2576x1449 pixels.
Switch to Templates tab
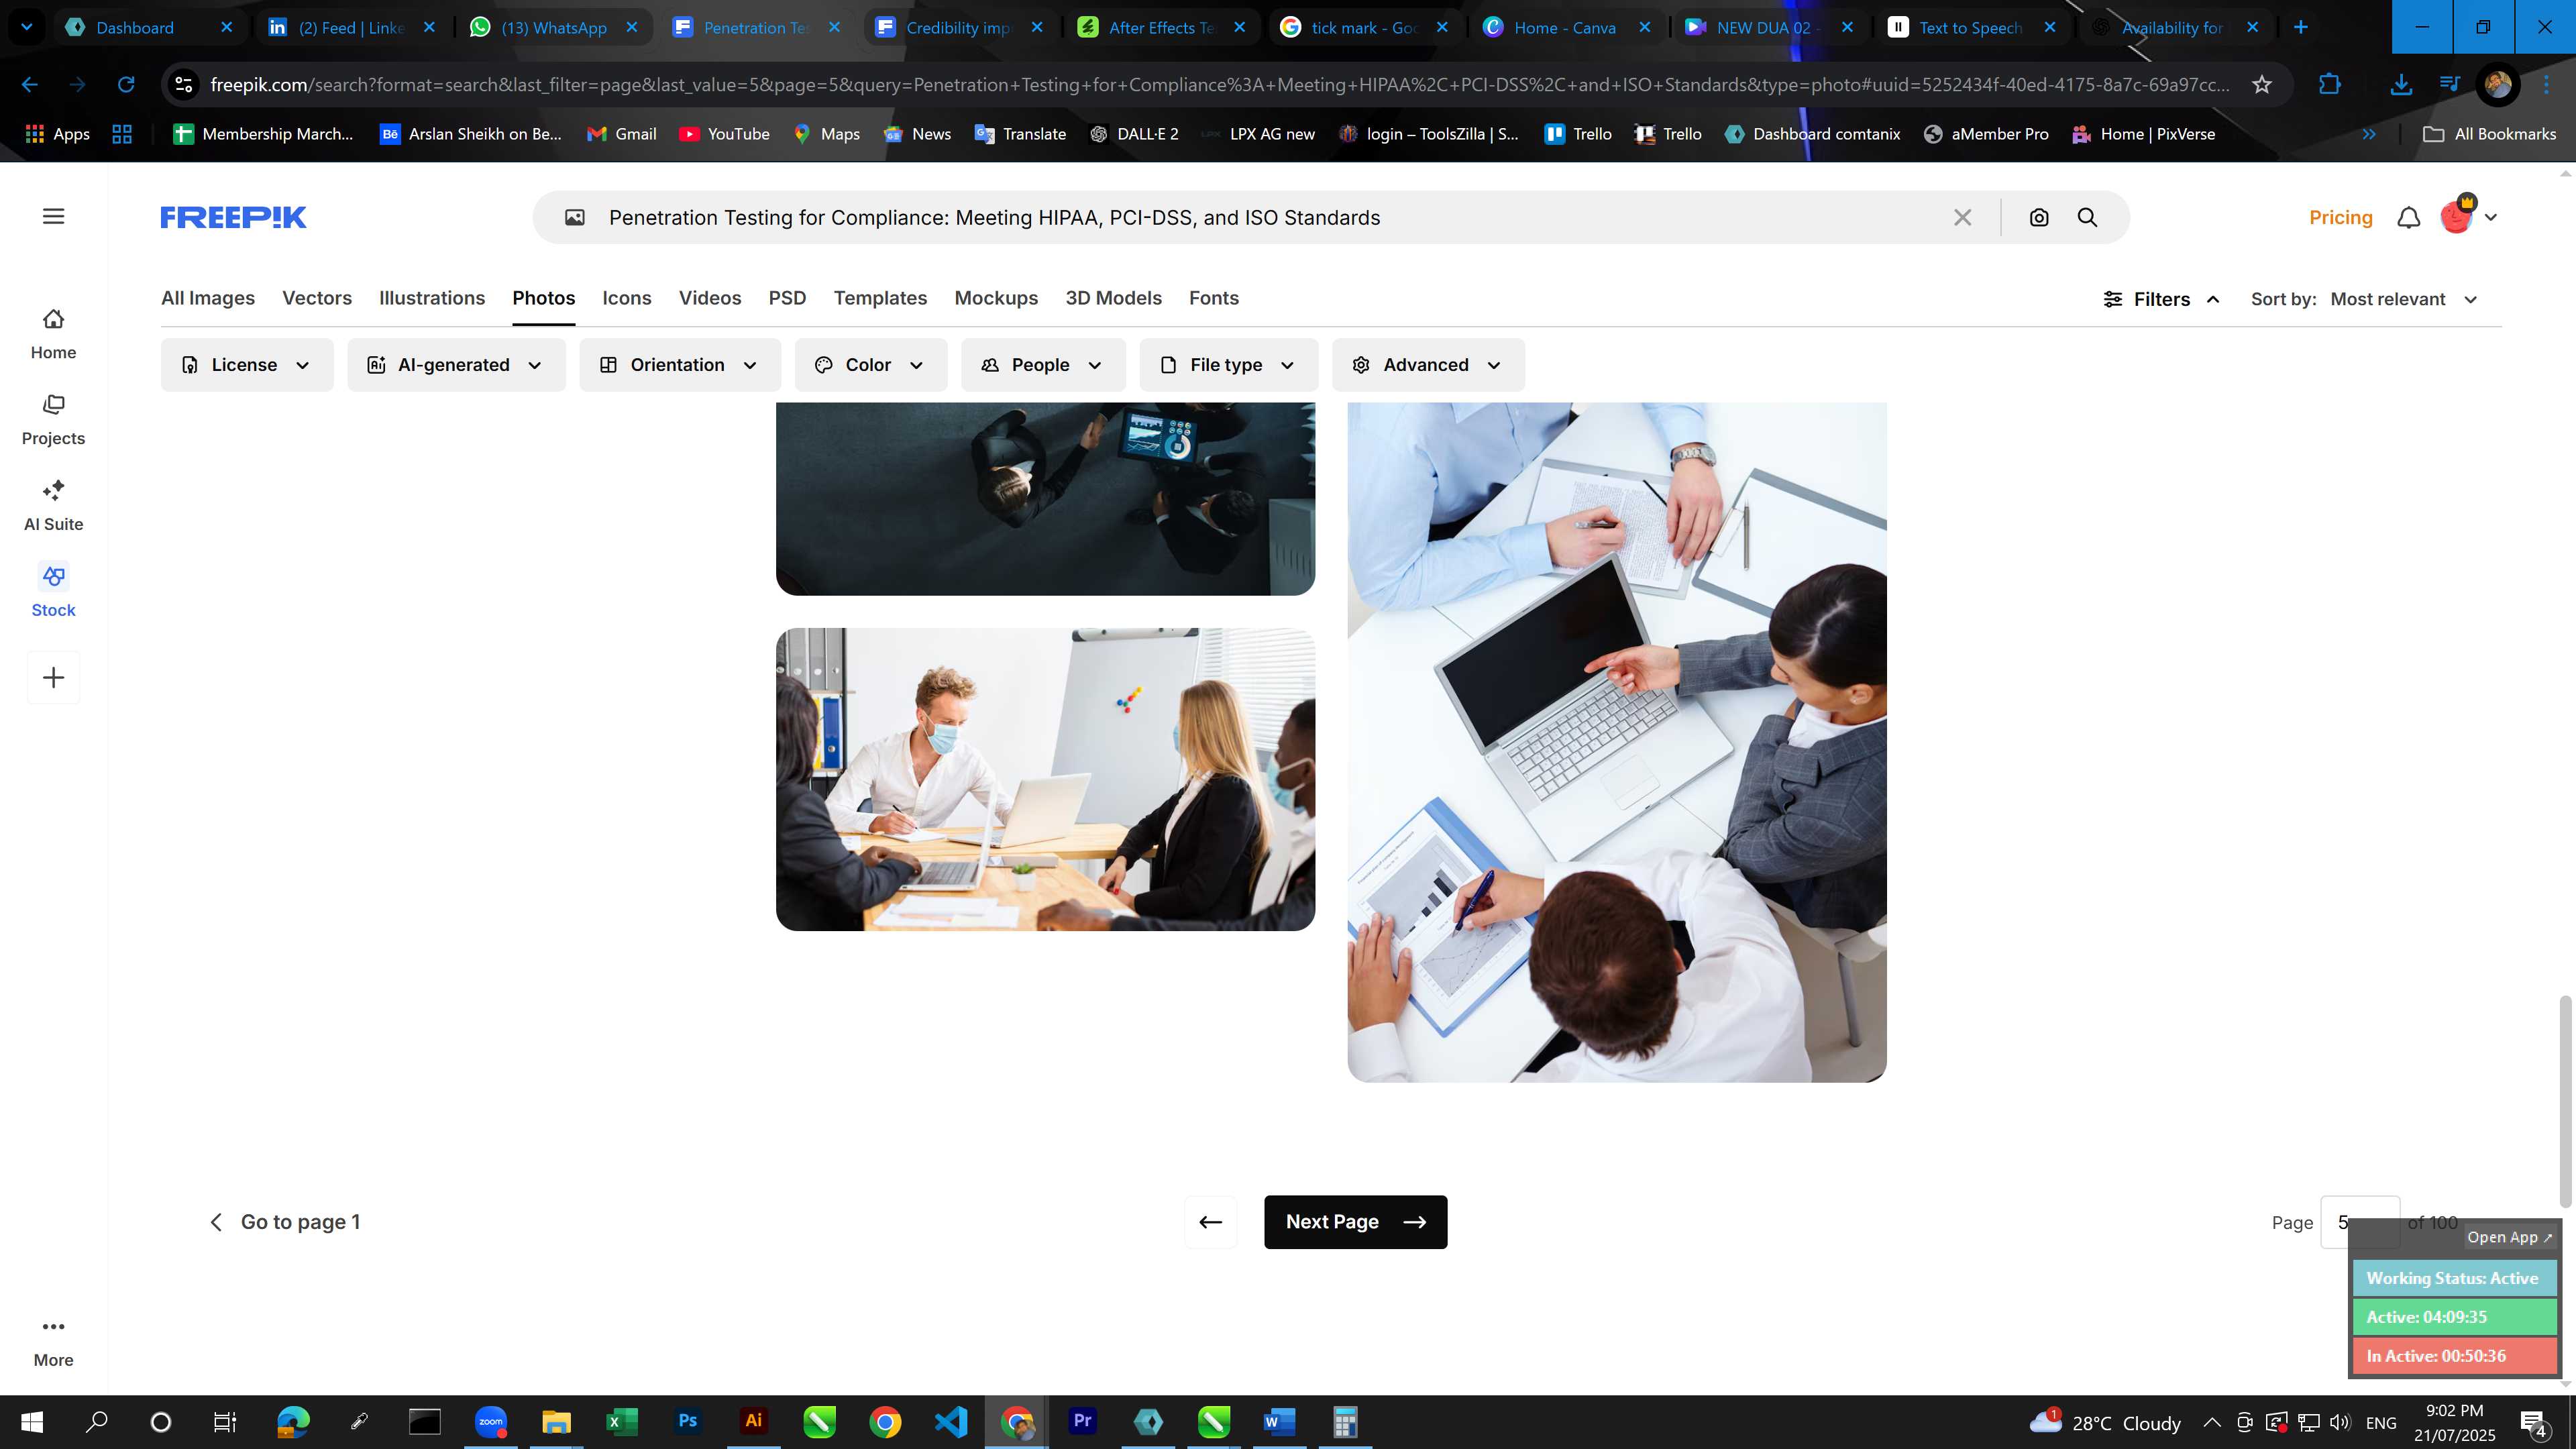coord(880,298)
